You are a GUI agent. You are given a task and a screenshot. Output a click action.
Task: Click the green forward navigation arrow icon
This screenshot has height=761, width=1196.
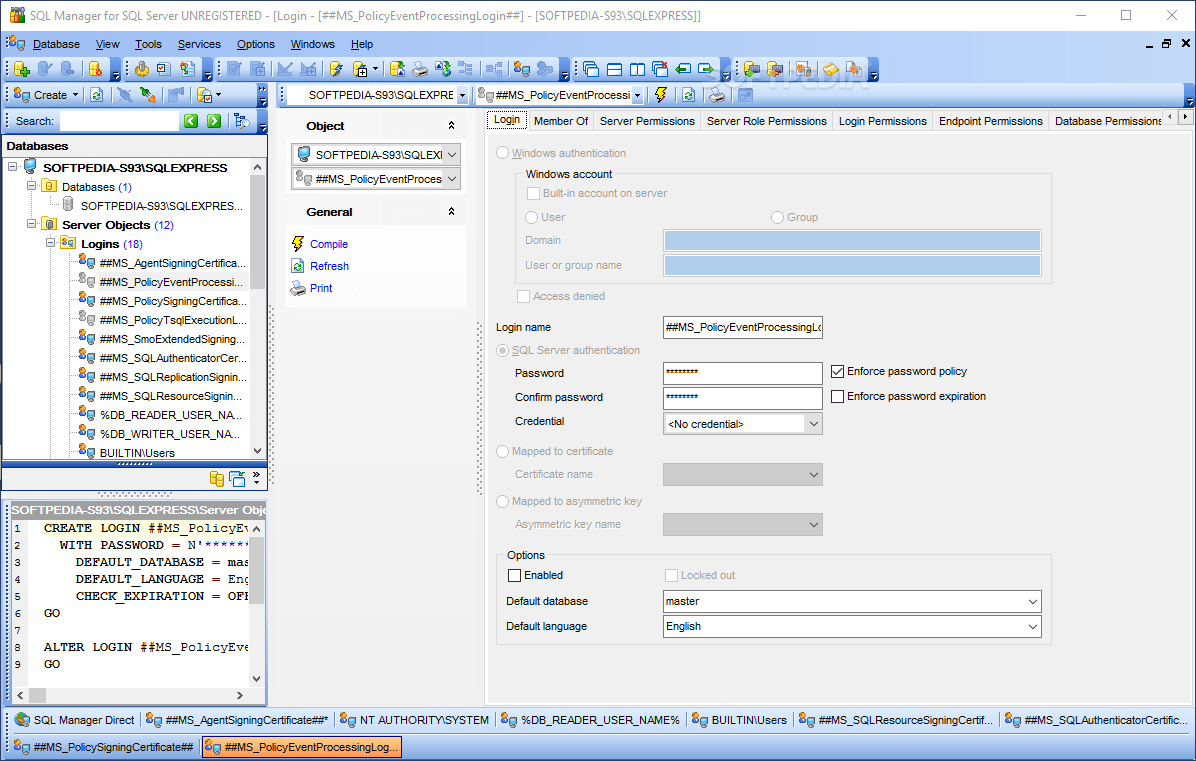pos(705,68)
